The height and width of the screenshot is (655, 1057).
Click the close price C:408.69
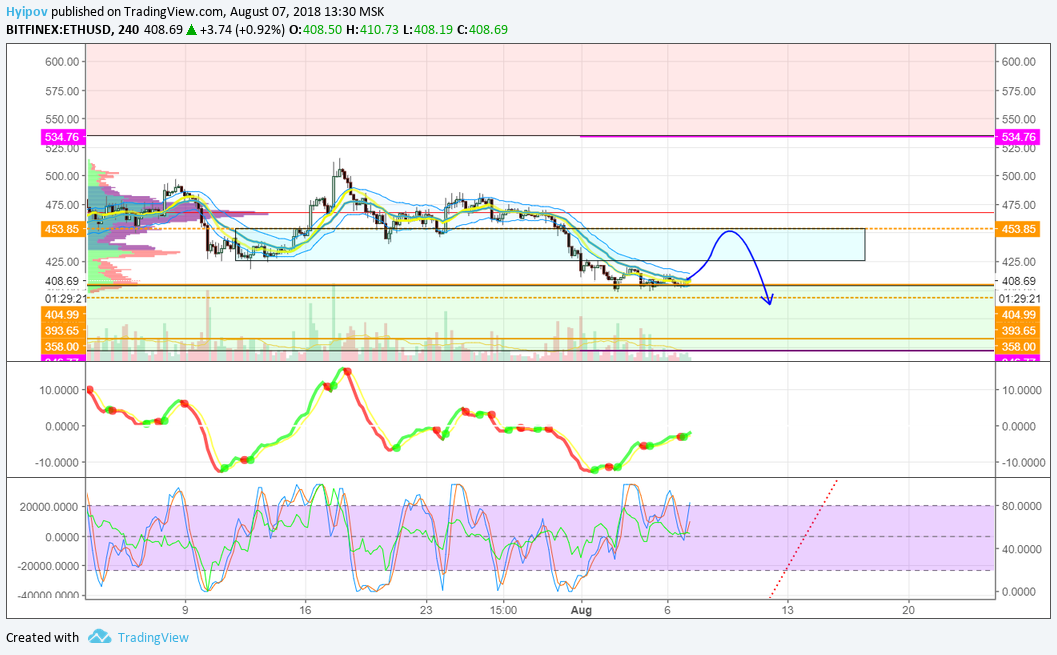click(482, 30)
